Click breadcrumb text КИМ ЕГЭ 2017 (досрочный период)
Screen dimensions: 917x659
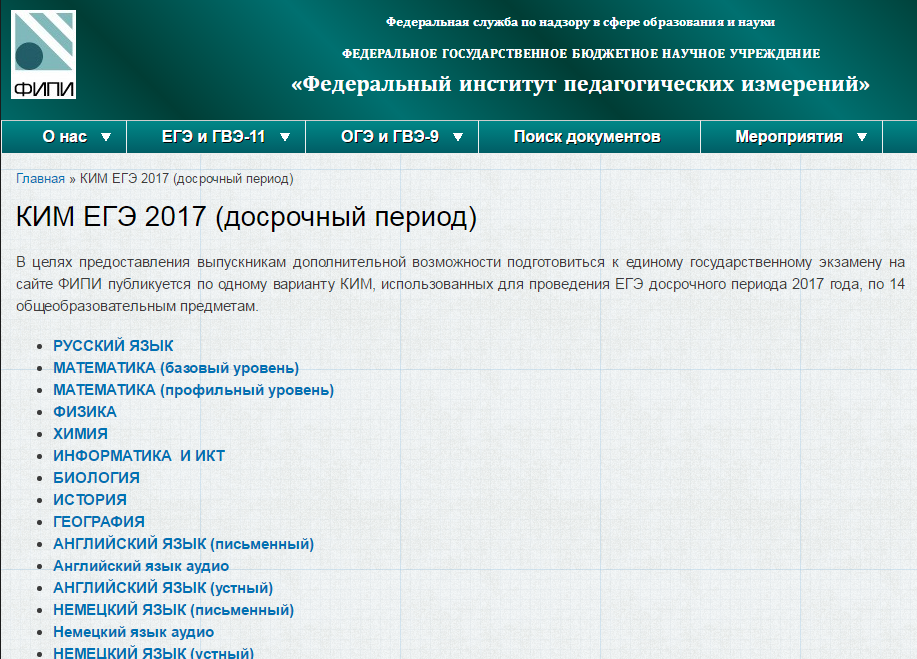pos(187,178)
